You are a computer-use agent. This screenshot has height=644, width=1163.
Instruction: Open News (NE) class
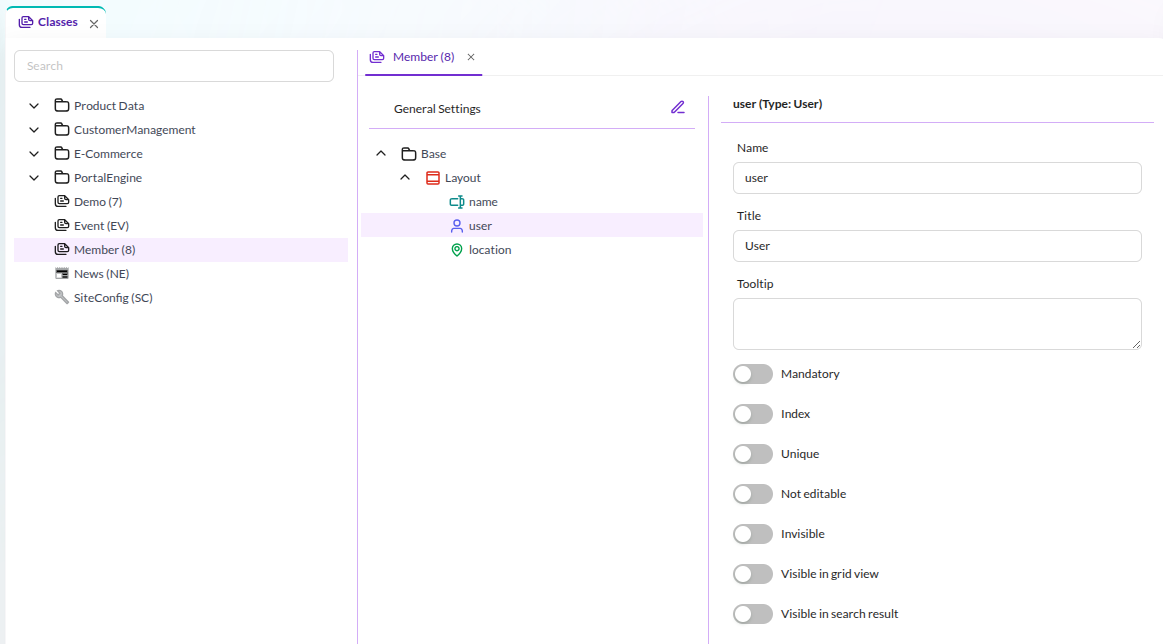(102, 274)
